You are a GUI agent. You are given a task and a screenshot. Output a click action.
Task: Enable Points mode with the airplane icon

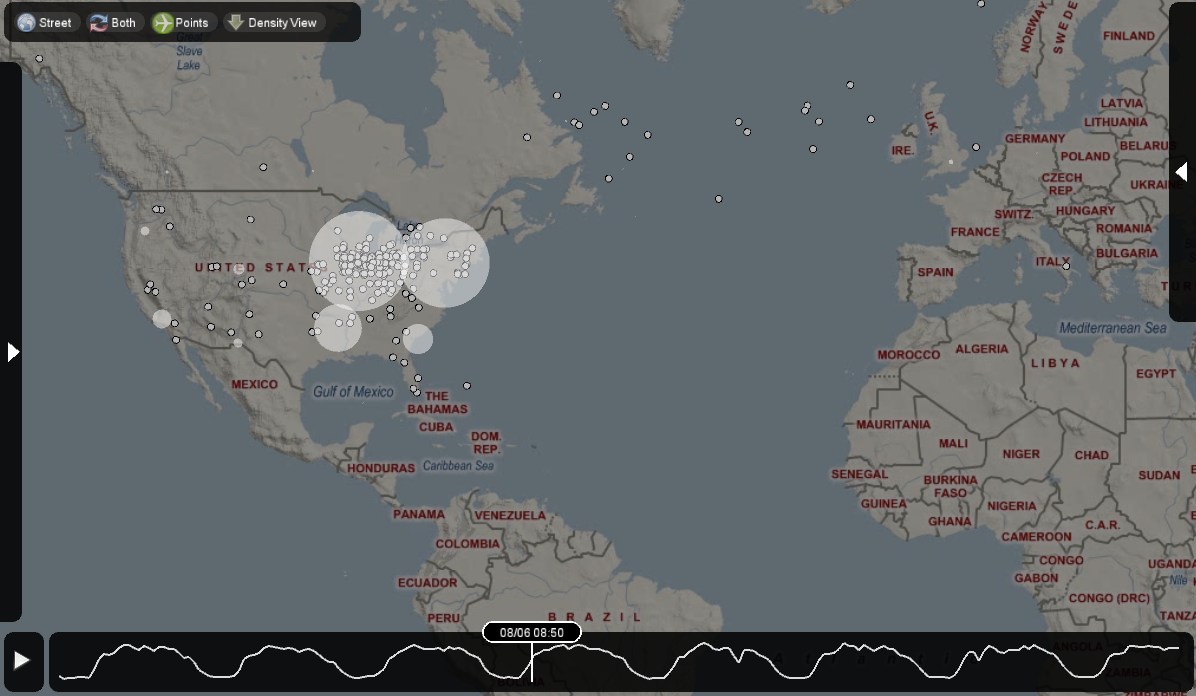182,23
